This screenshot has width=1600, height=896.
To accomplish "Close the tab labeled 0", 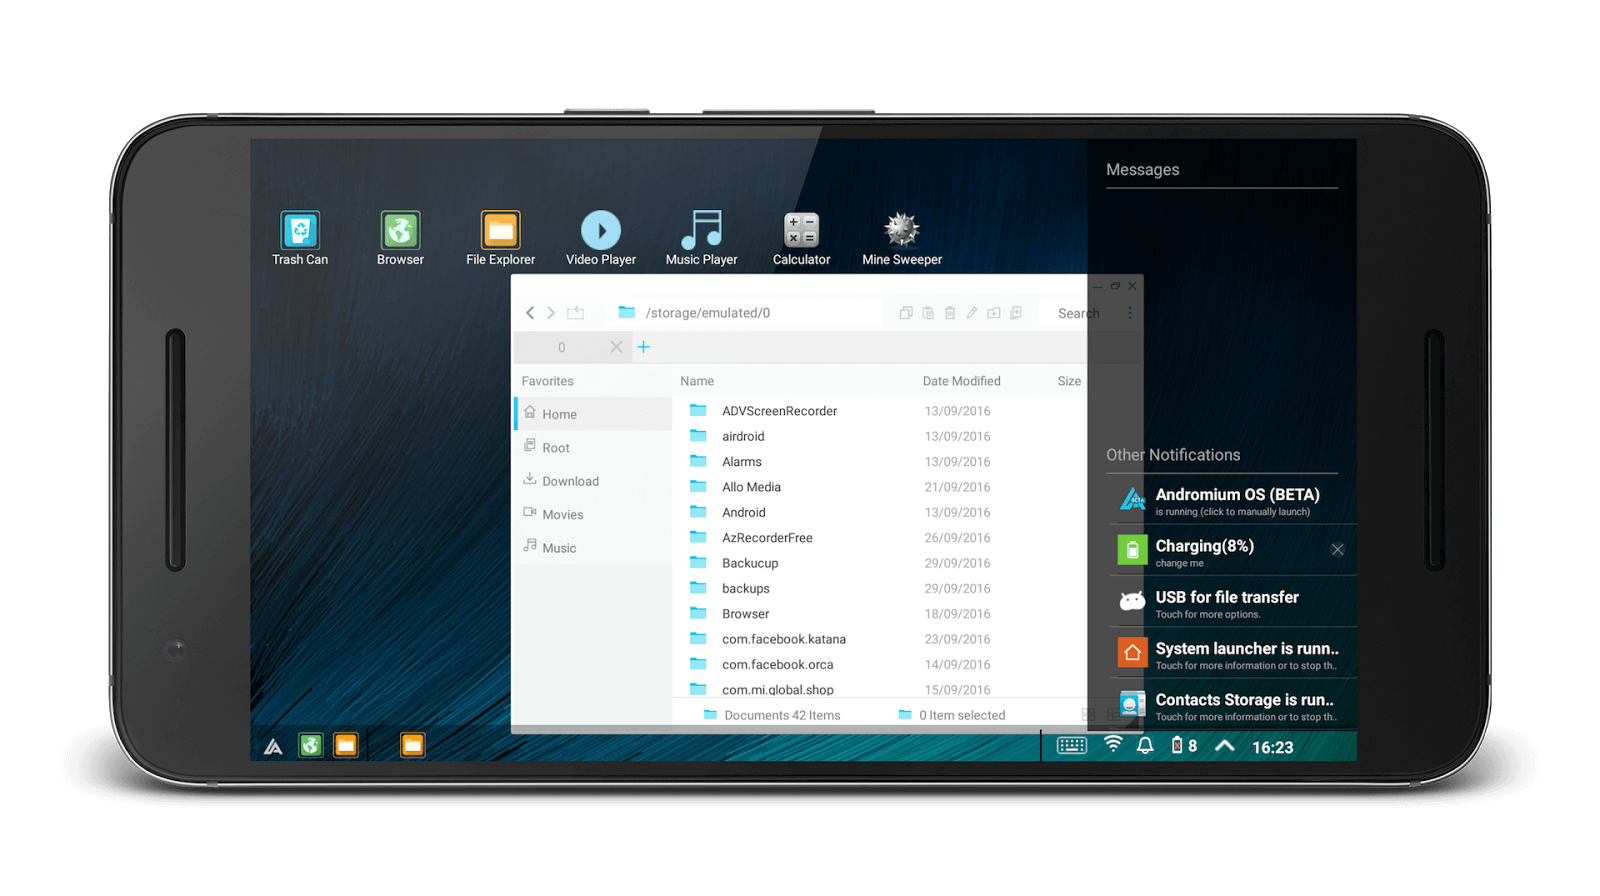I will [616, 347].
